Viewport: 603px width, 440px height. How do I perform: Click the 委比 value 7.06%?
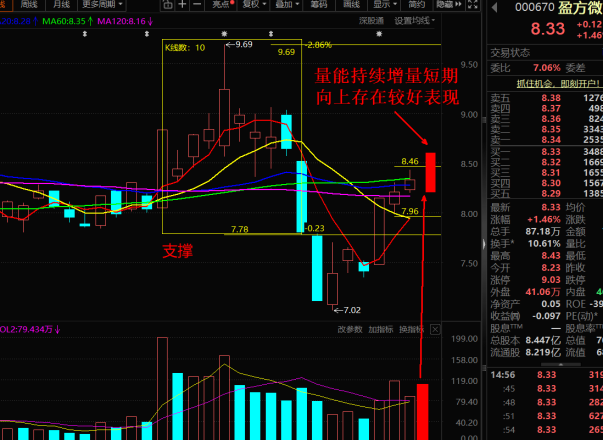tap(547, 68)
